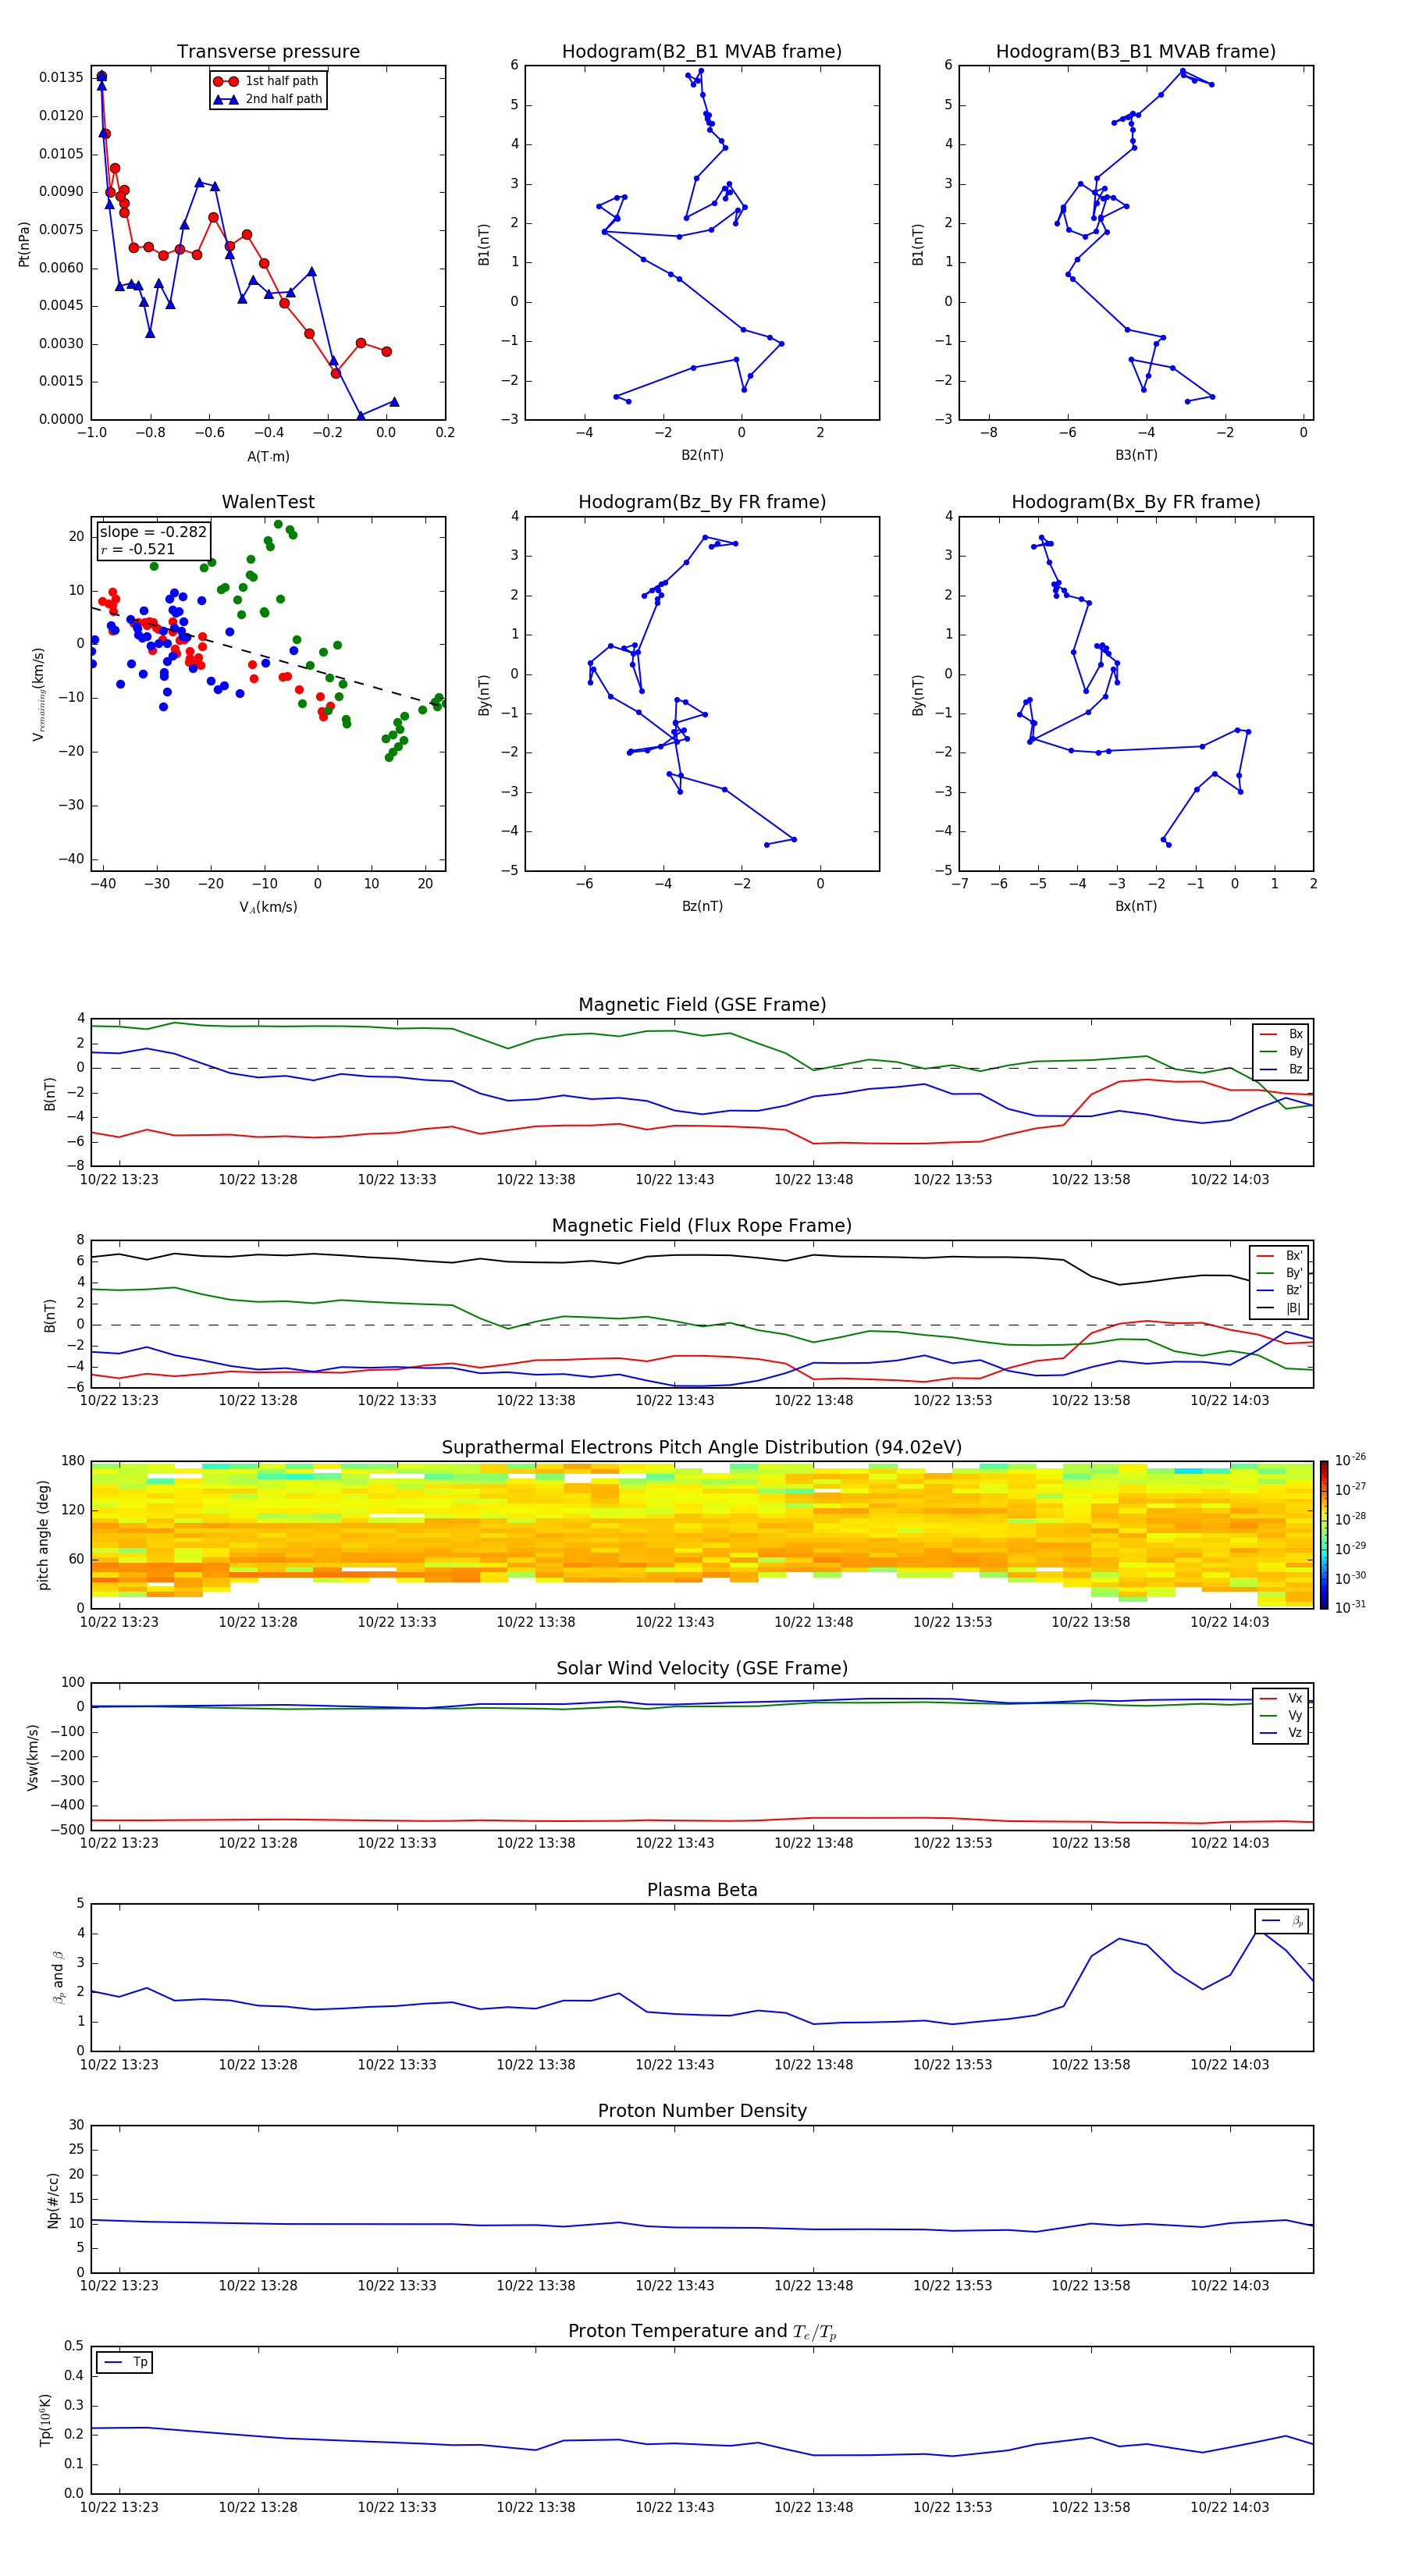Click the Vx legend entry
The width and height of the screenshot is (1405, 2576).
tap(1282, 1698)
